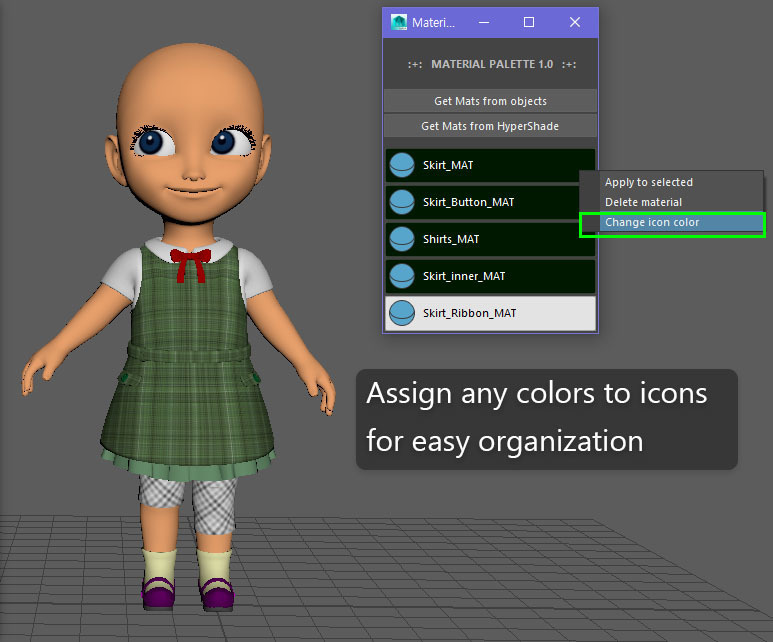This screenshot has width=773, height=642.
Task: Select the Skirt_inner_MAT material name
Action: (464, 276)
